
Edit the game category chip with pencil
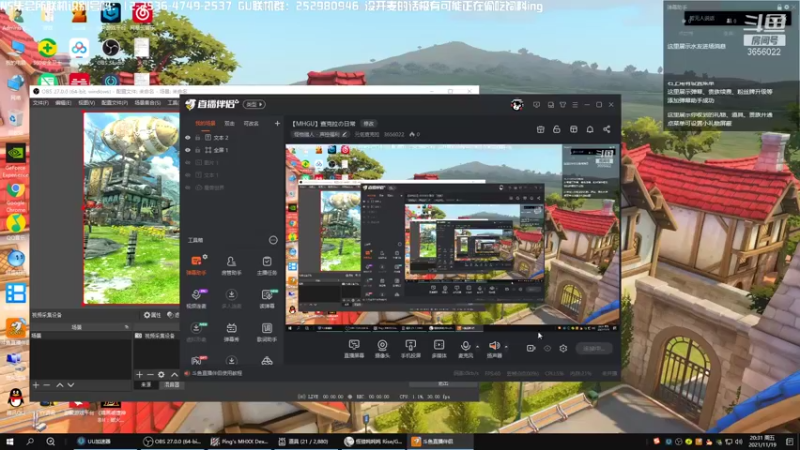pos(320,135)
